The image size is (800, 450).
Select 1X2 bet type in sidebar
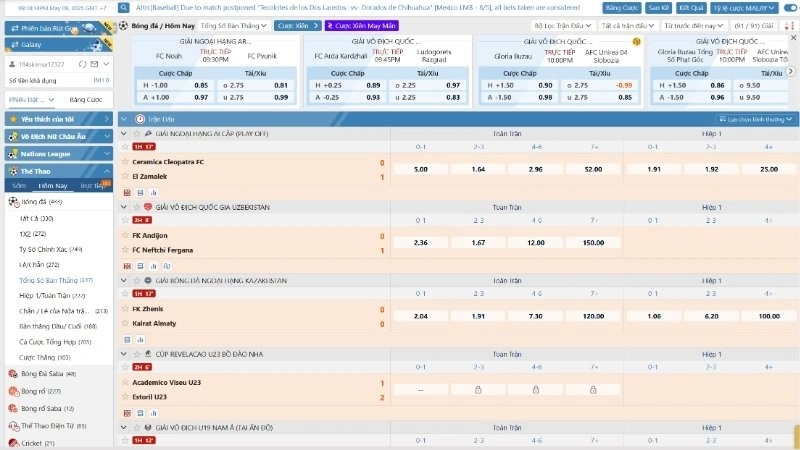pos(33,233)
